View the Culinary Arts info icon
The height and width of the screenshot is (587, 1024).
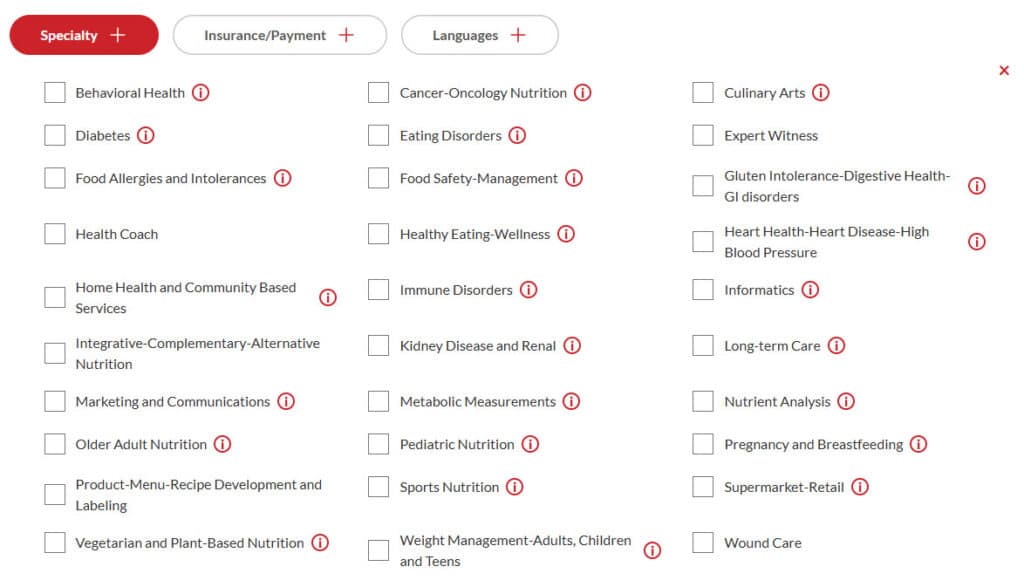coord(821,93)
